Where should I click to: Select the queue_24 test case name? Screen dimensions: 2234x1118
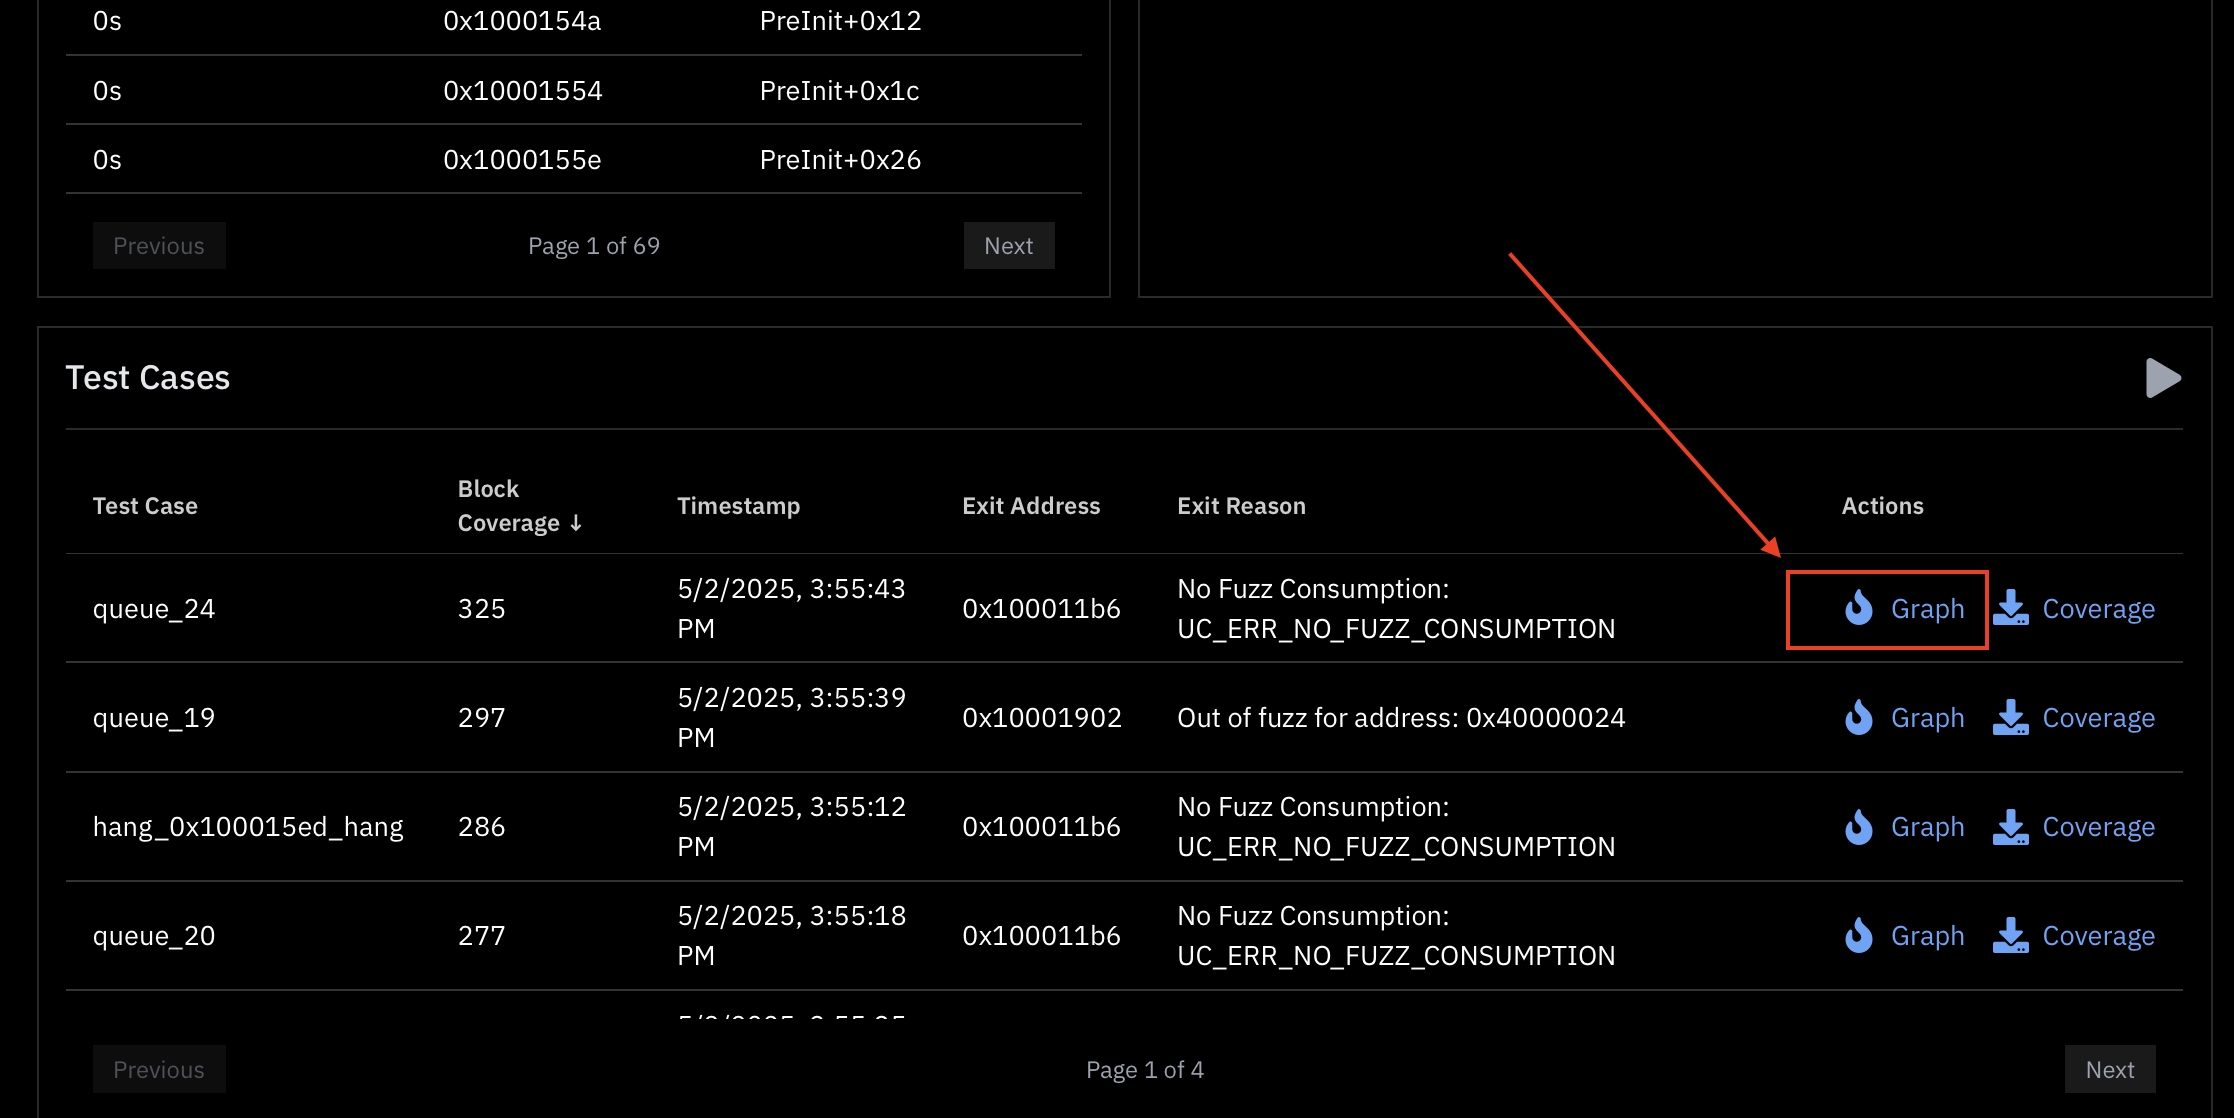[x=154, y=608]
